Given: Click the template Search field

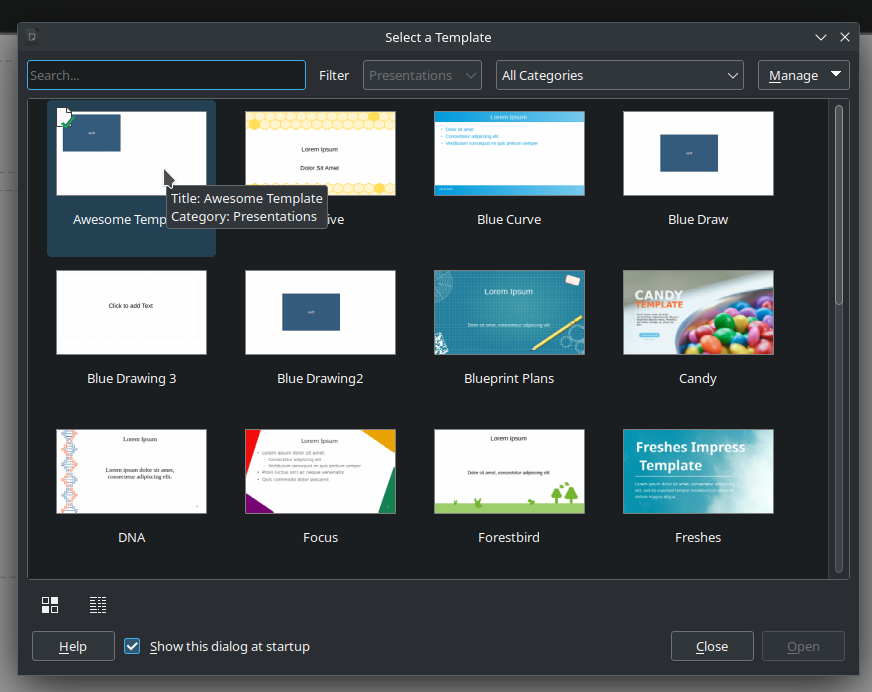Looking at the screenshot, I should (166, 75).
